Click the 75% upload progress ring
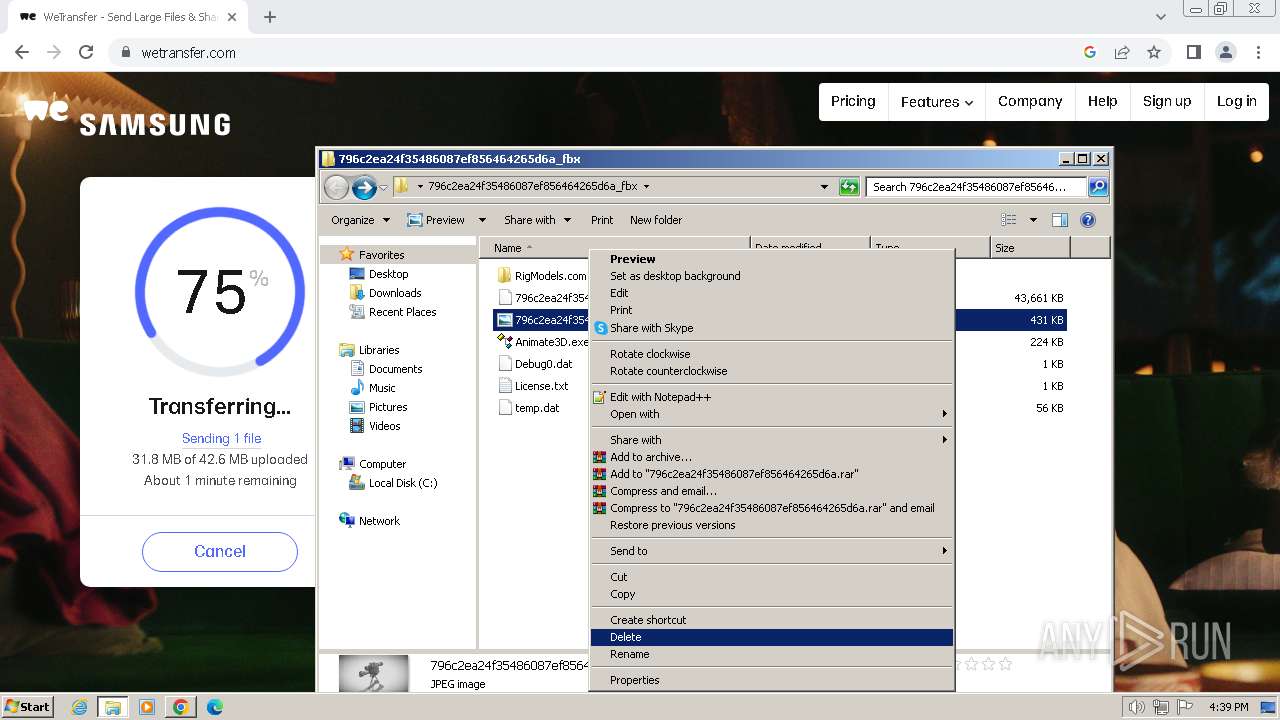Image resolution: width=1280 pixels, height=720 pixels. [220, 292]
